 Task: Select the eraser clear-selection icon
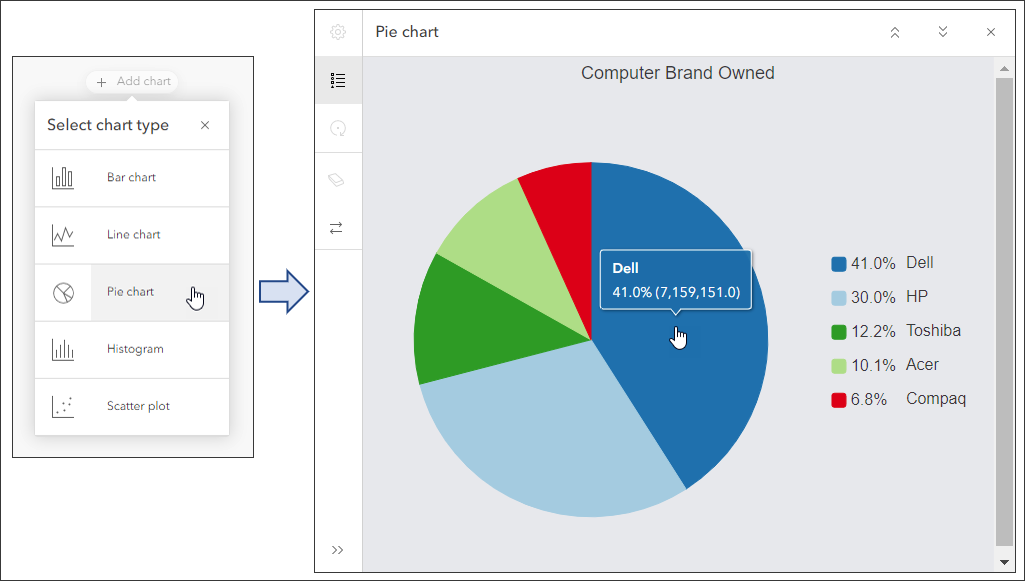[x=338, y=179]
